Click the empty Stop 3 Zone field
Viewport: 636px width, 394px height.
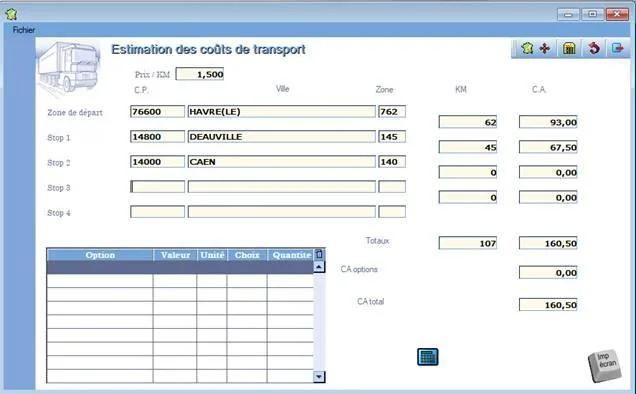click(x=392, y=187)
